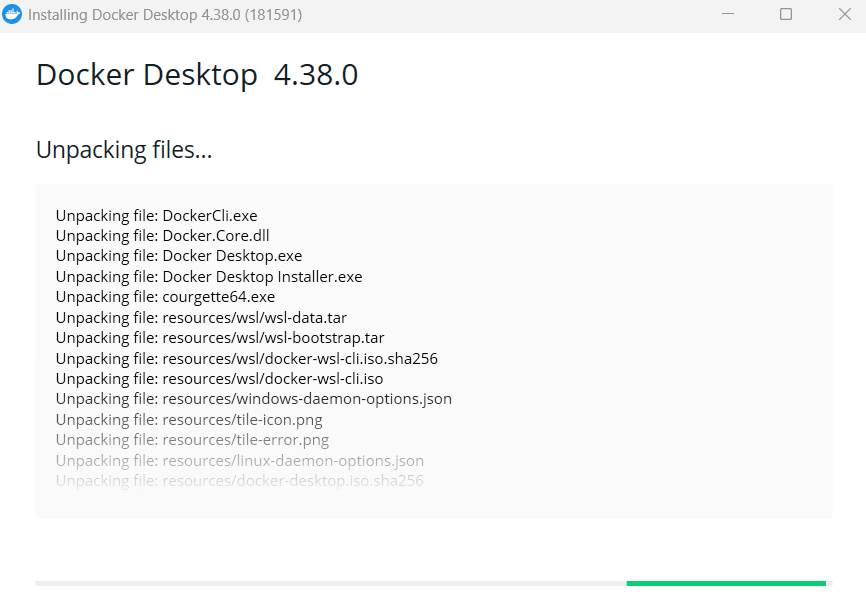Viewport: 866px width, 598px height.
Task: Select log line 'Unpacking file: Docker.Core.dll'
Action: point(162,236)
